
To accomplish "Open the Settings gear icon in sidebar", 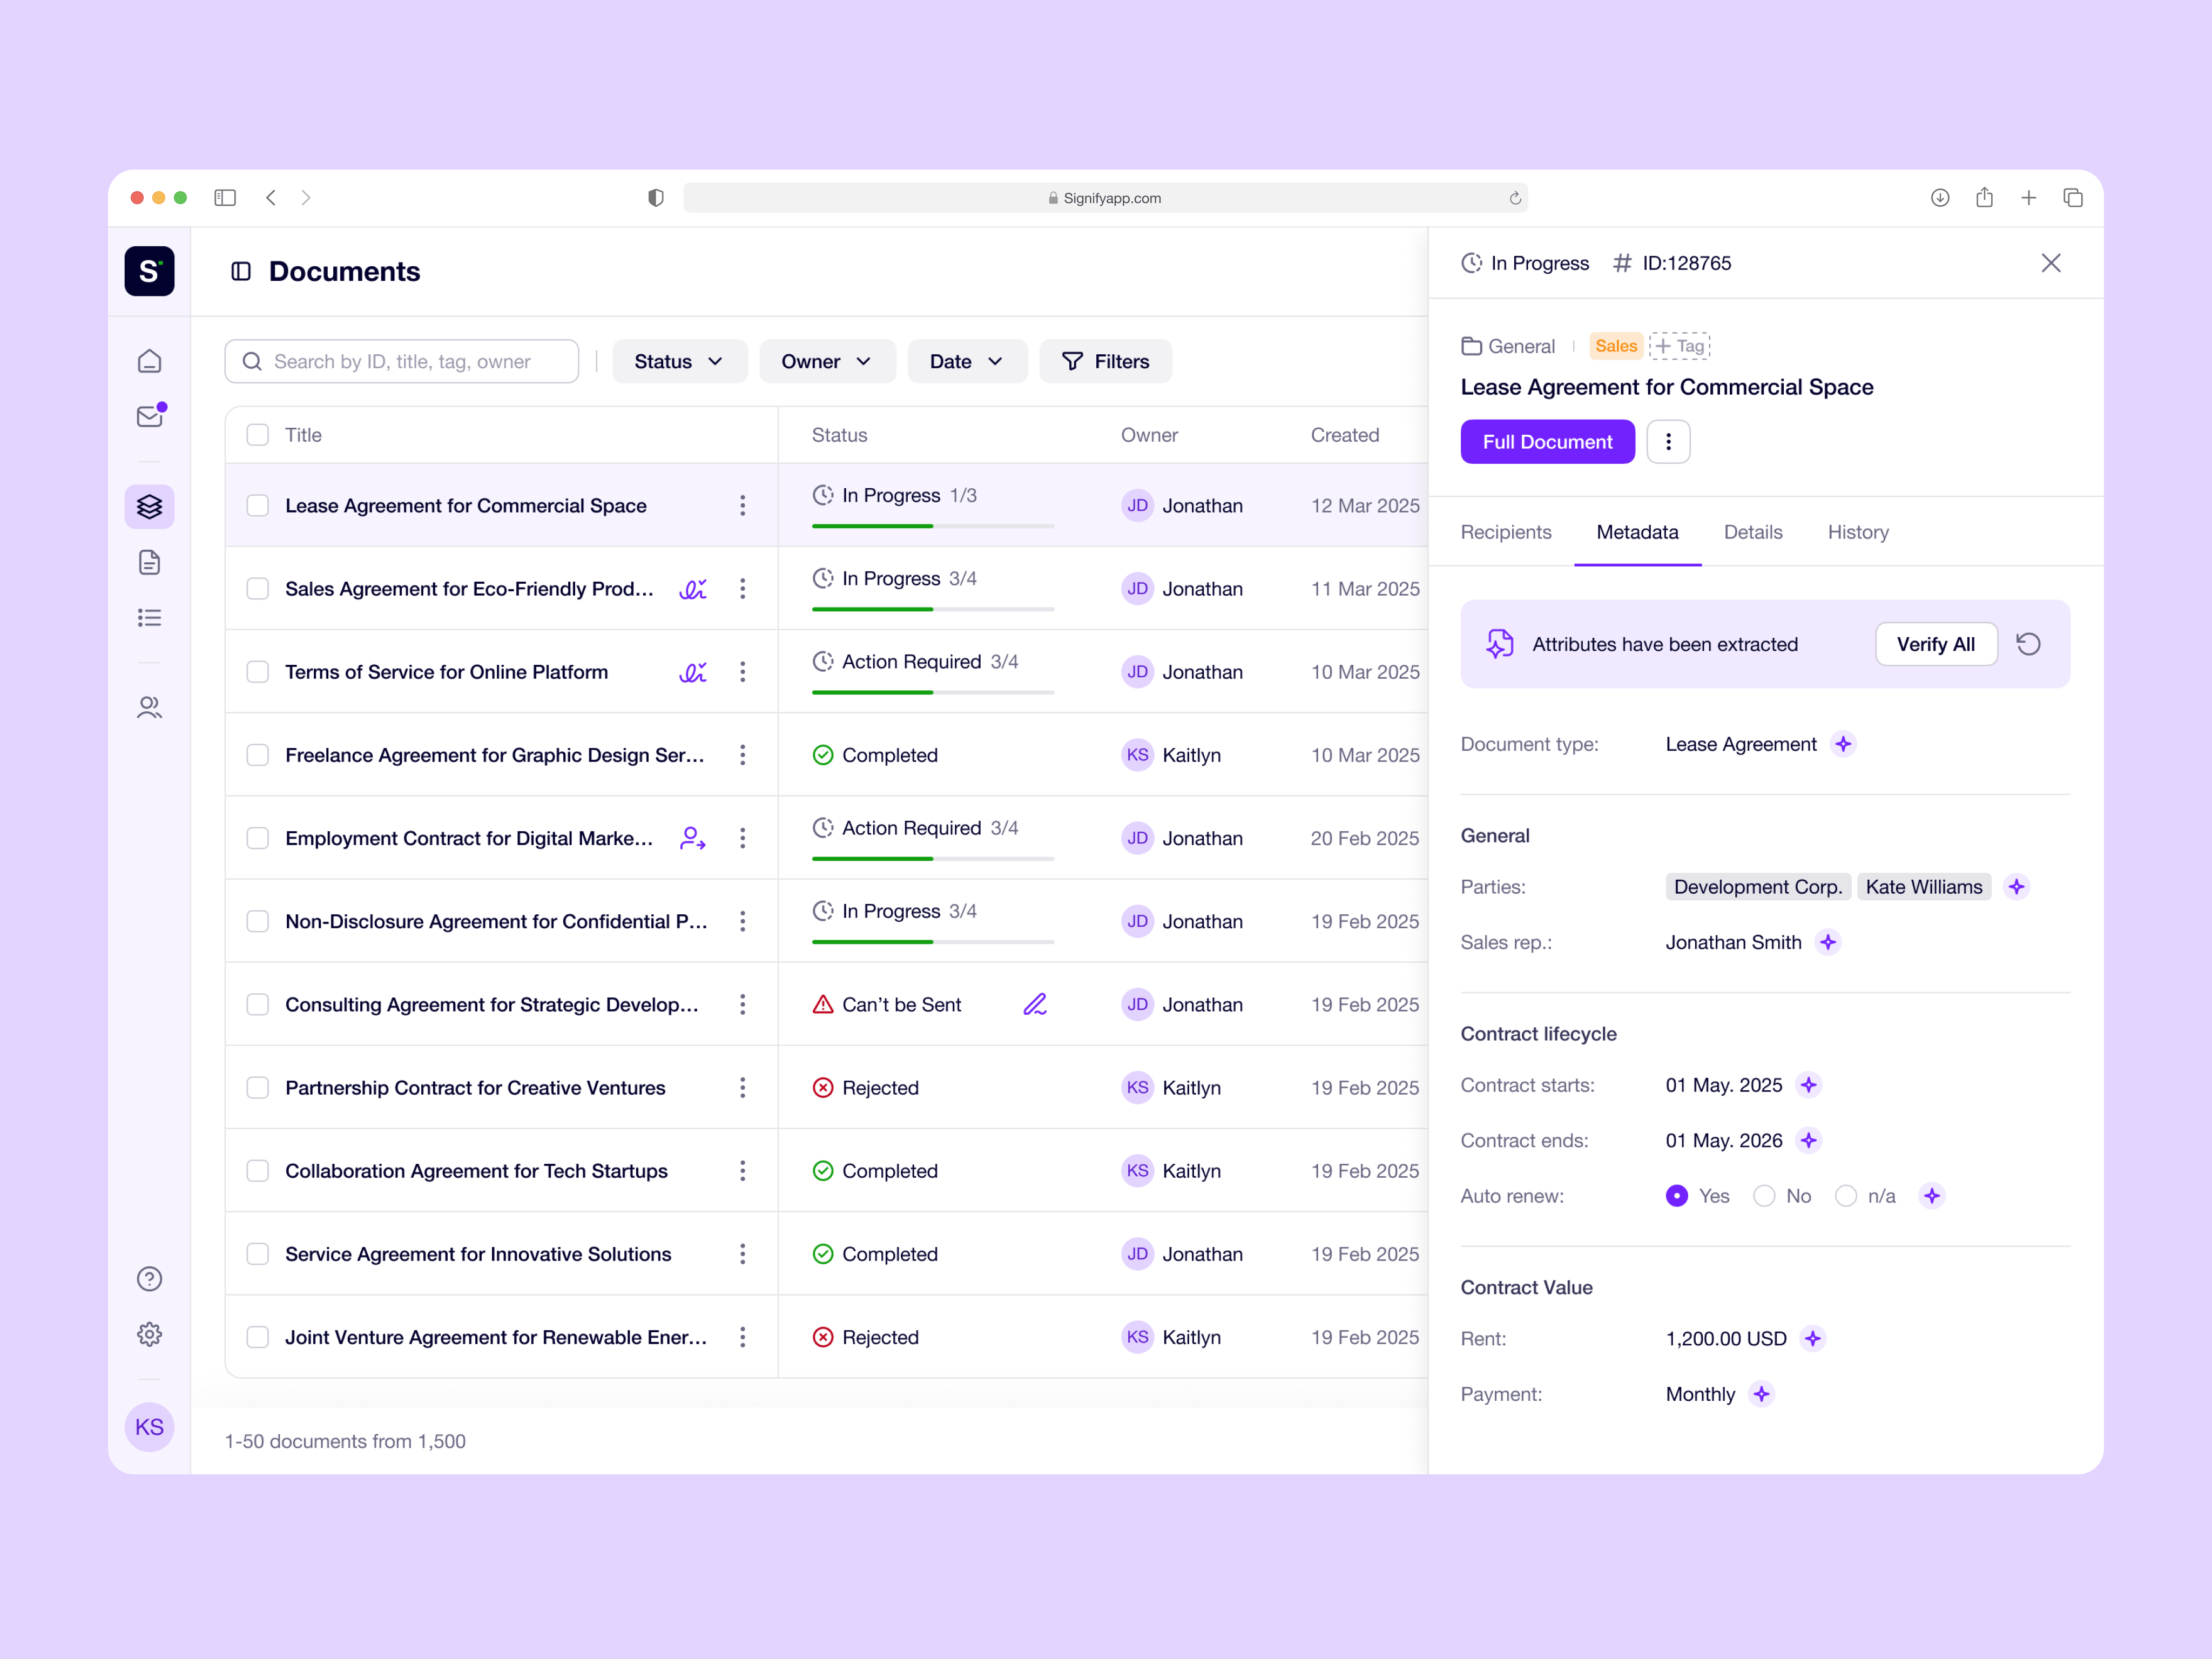I will tap(149, 1334).
